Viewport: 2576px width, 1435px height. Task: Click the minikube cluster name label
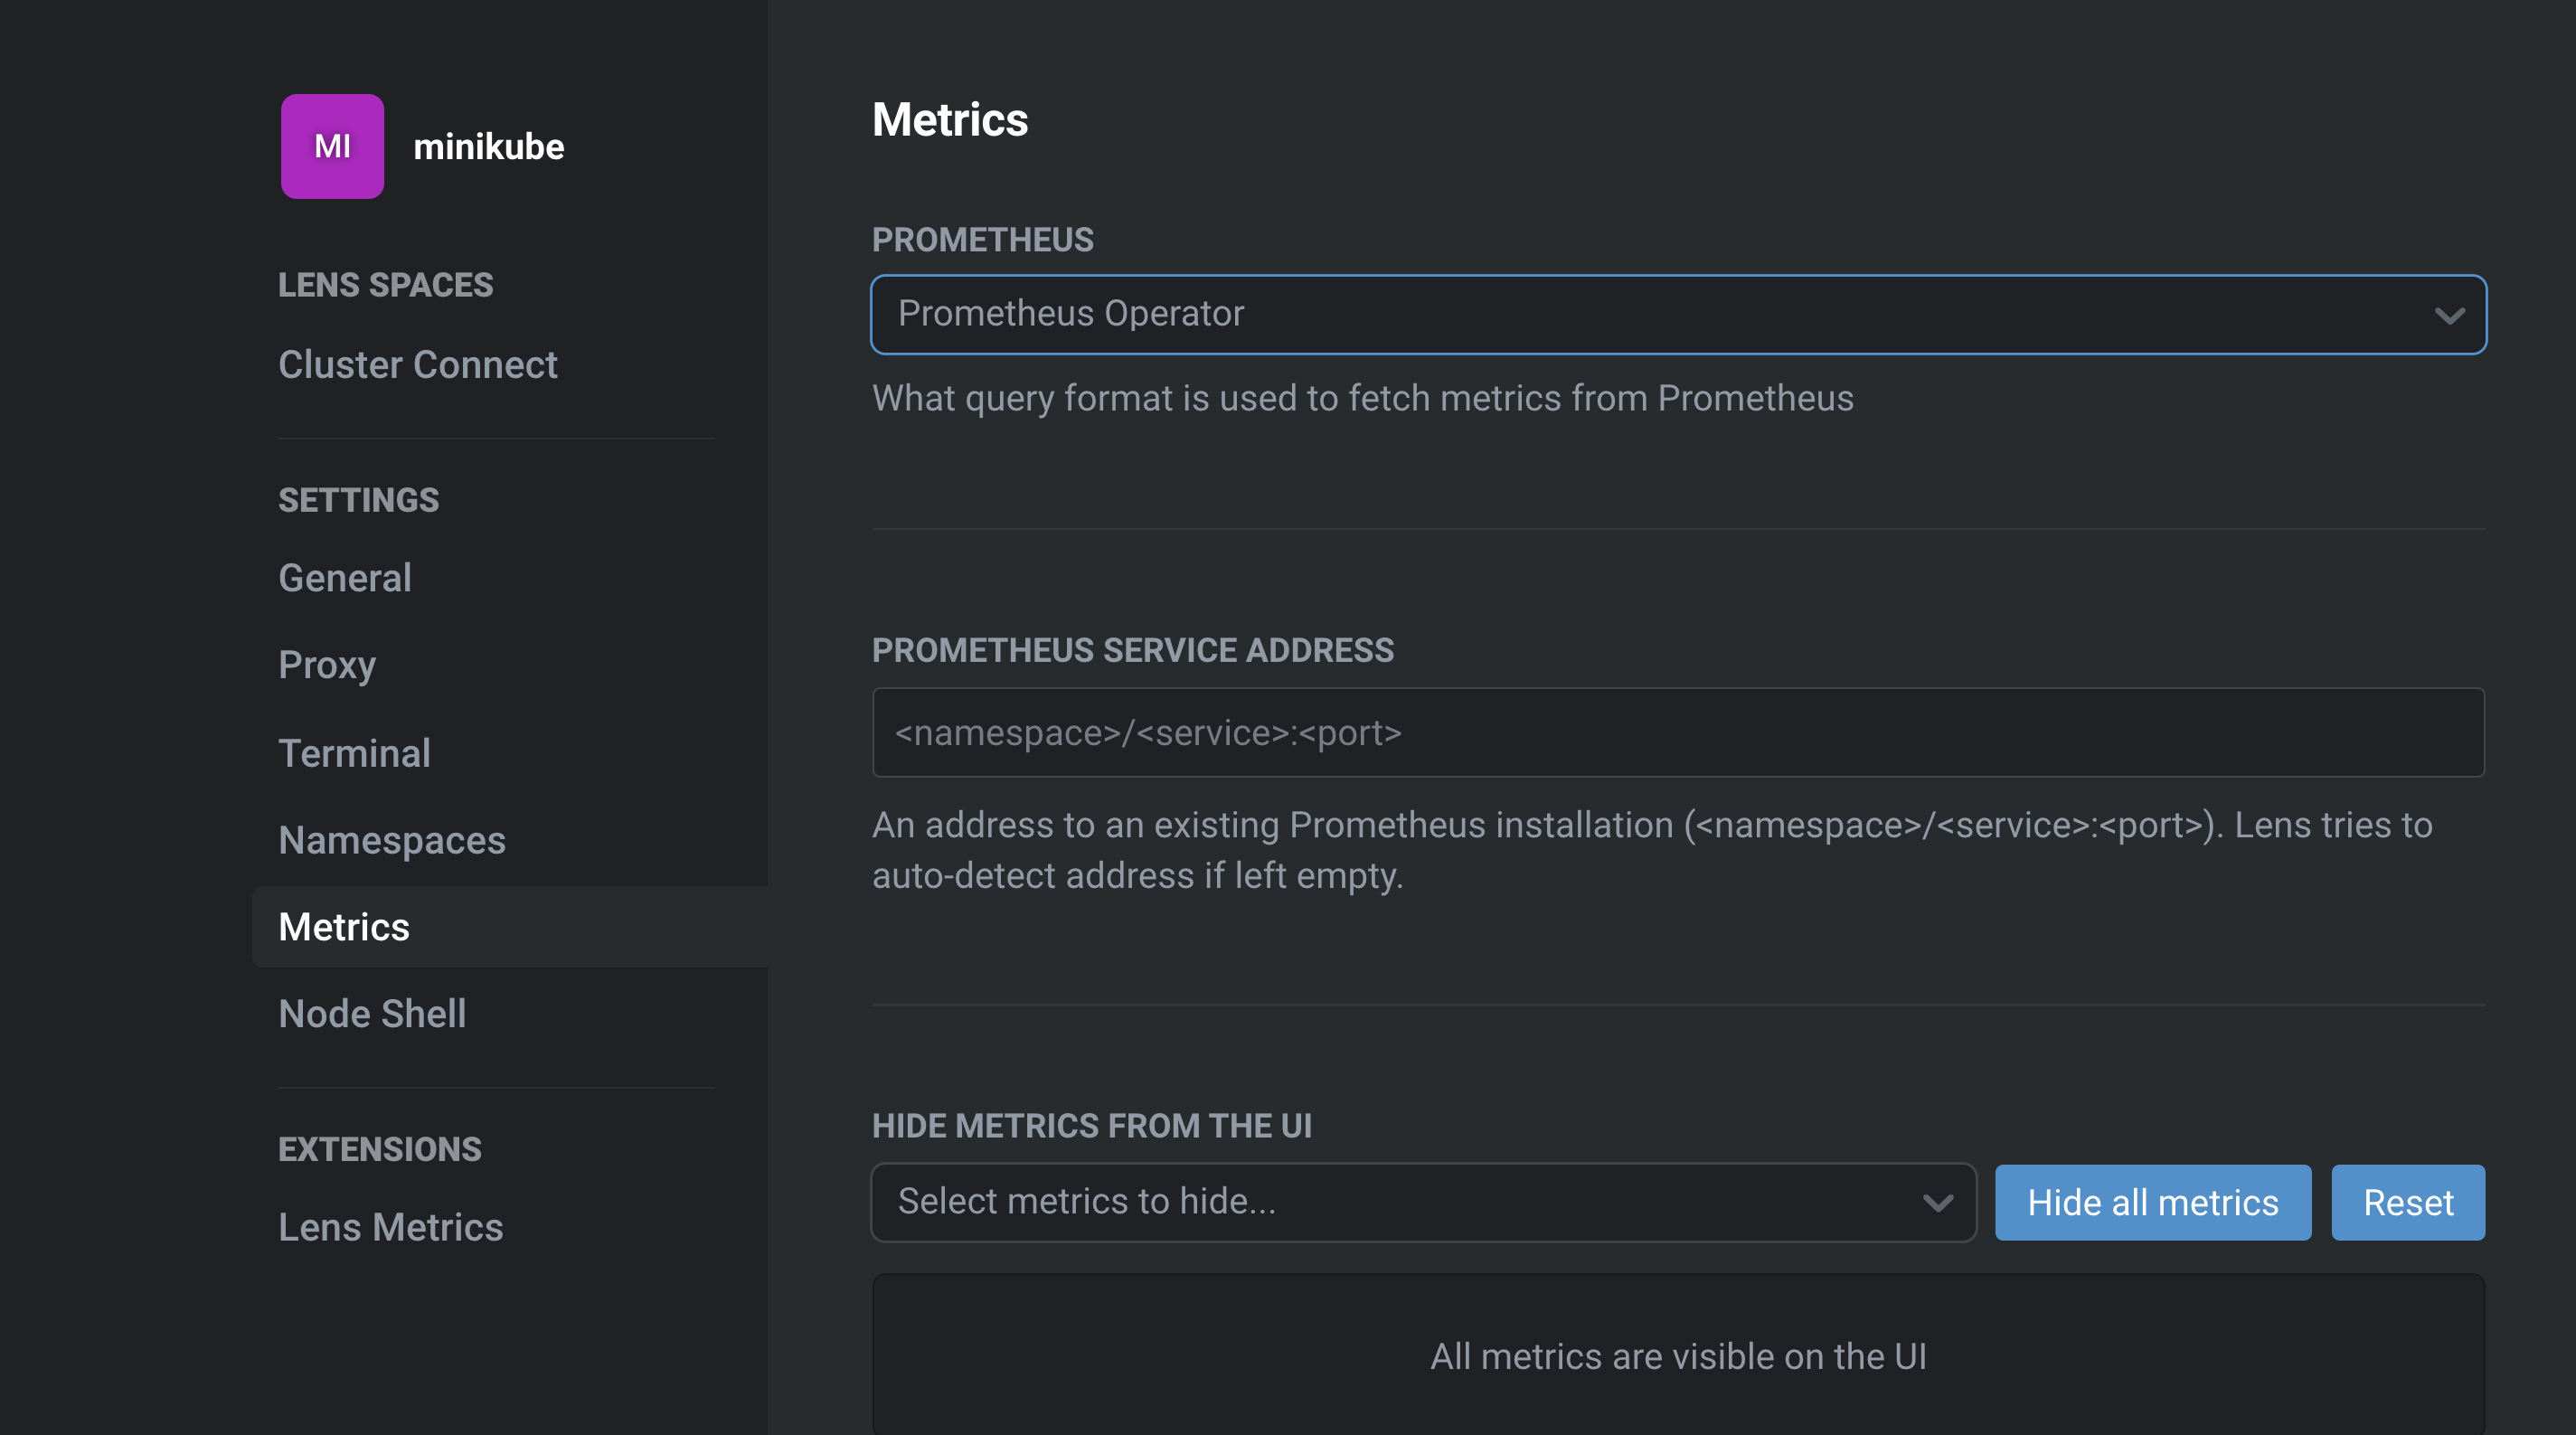click(488, 146)
